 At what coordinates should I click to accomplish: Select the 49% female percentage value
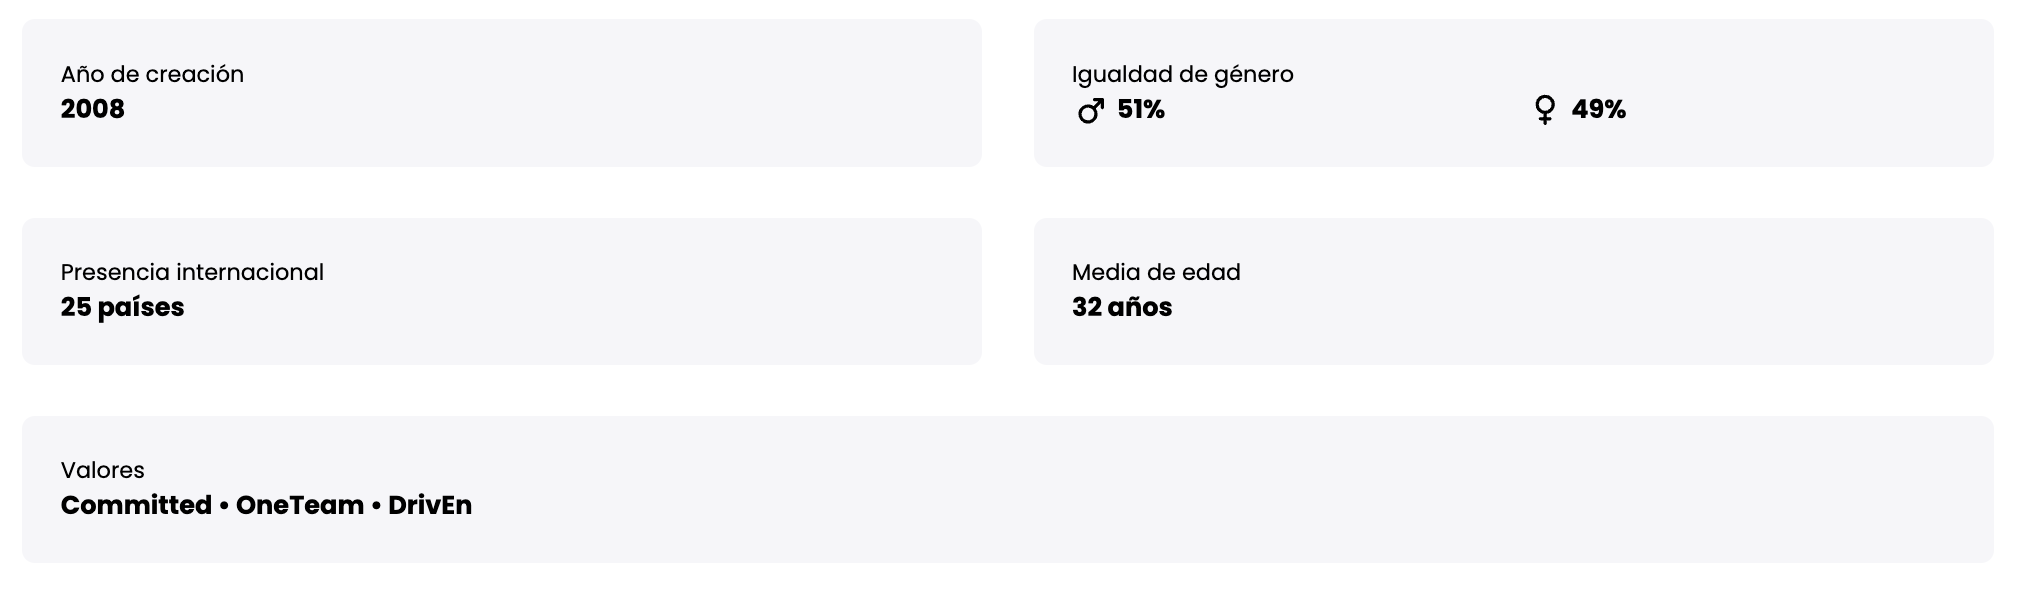point(1598,110)
